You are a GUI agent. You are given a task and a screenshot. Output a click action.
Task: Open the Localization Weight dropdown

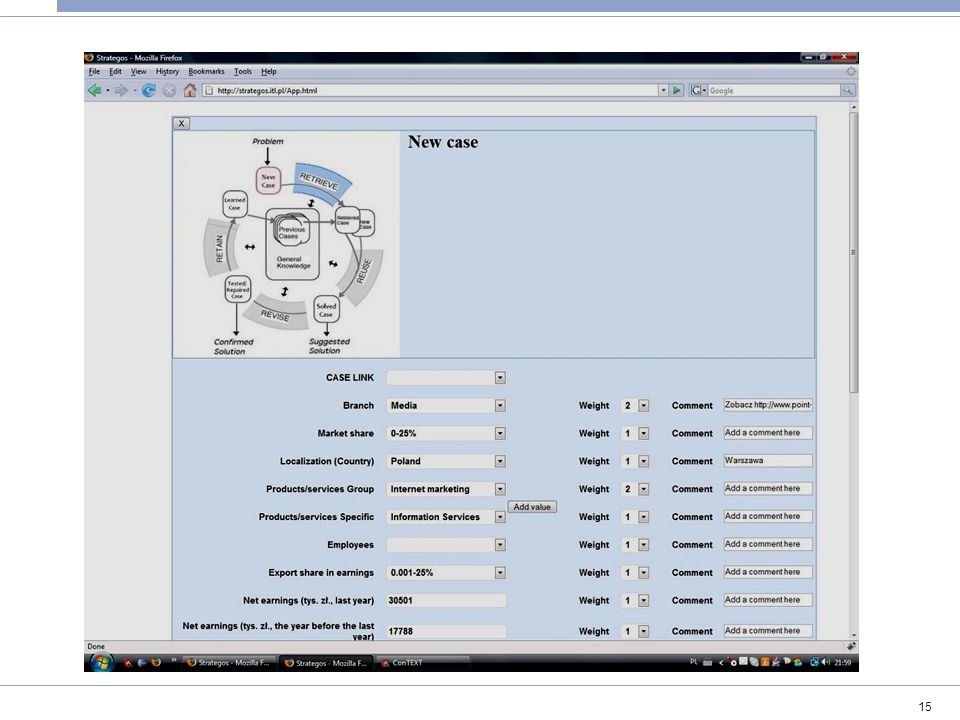click(643, 461)
